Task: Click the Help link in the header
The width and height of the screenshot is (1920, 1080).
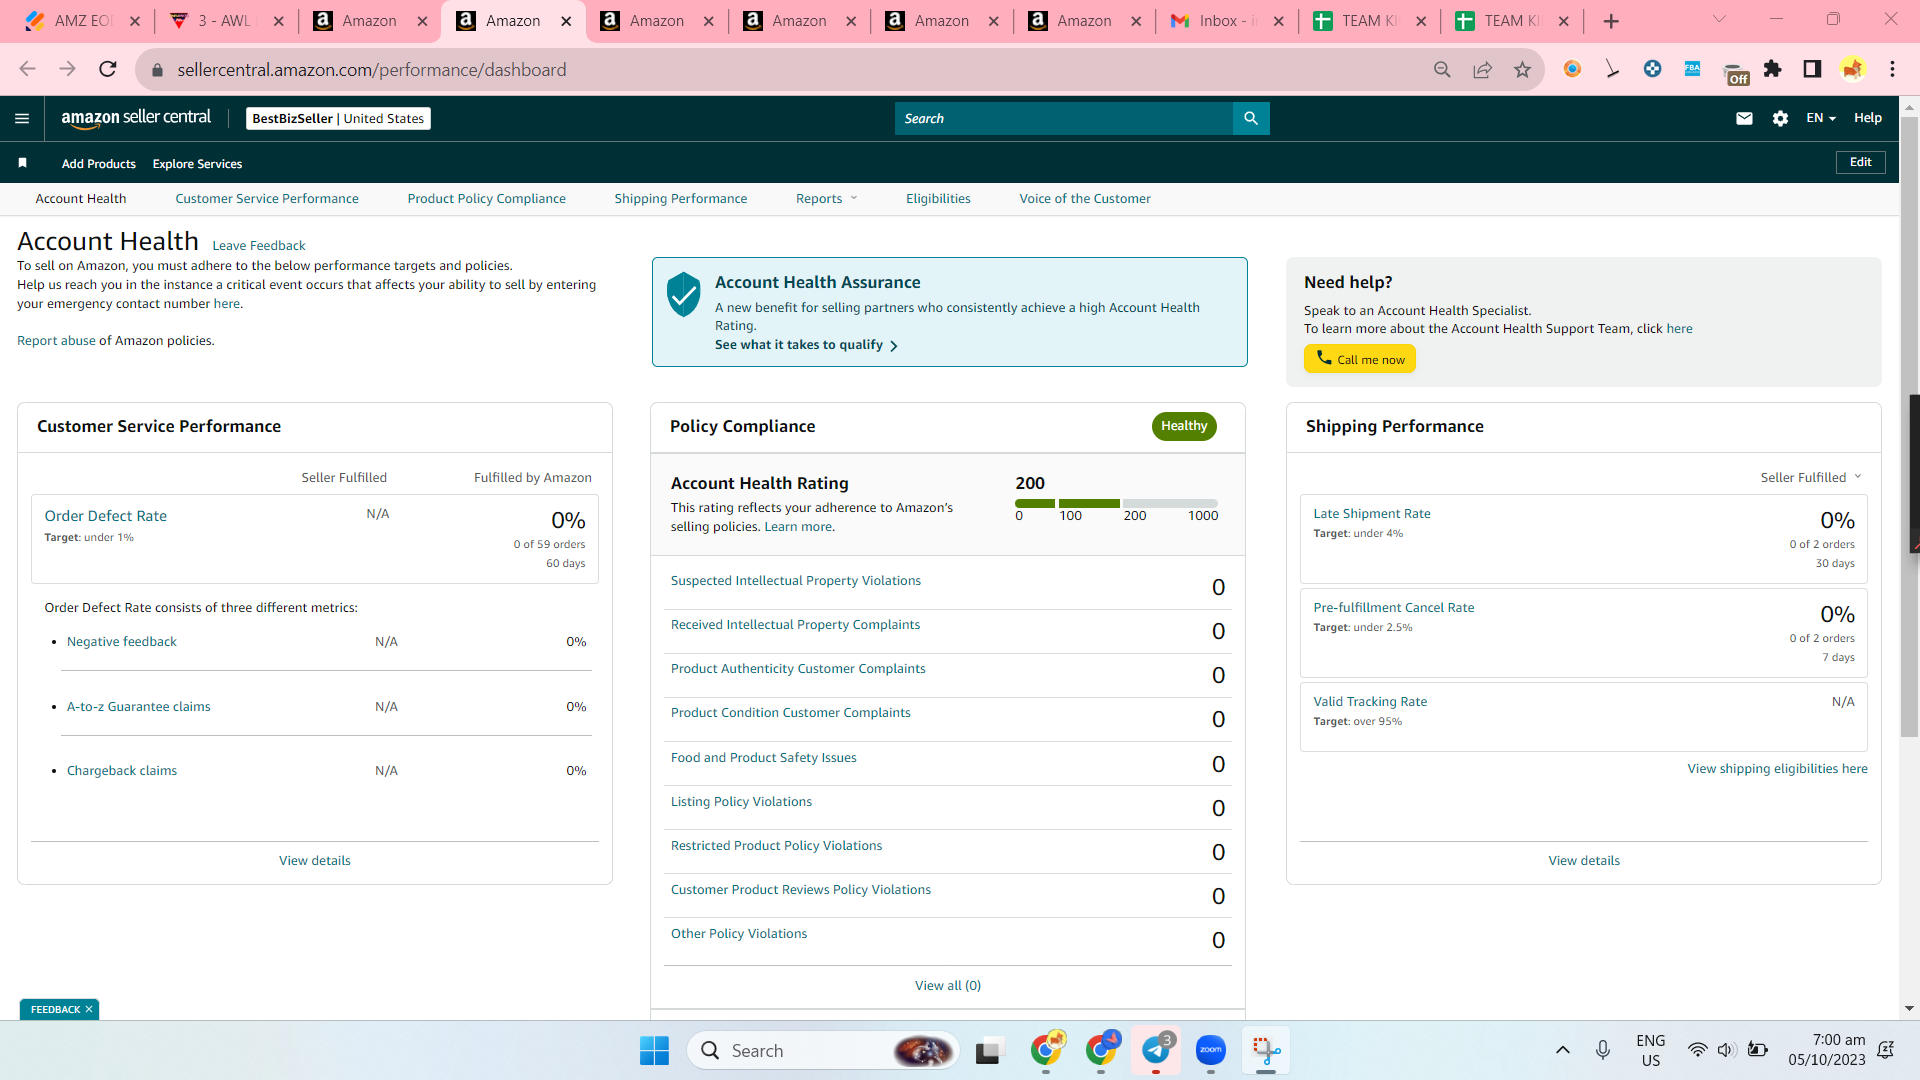Action: tap(1868, 118)
